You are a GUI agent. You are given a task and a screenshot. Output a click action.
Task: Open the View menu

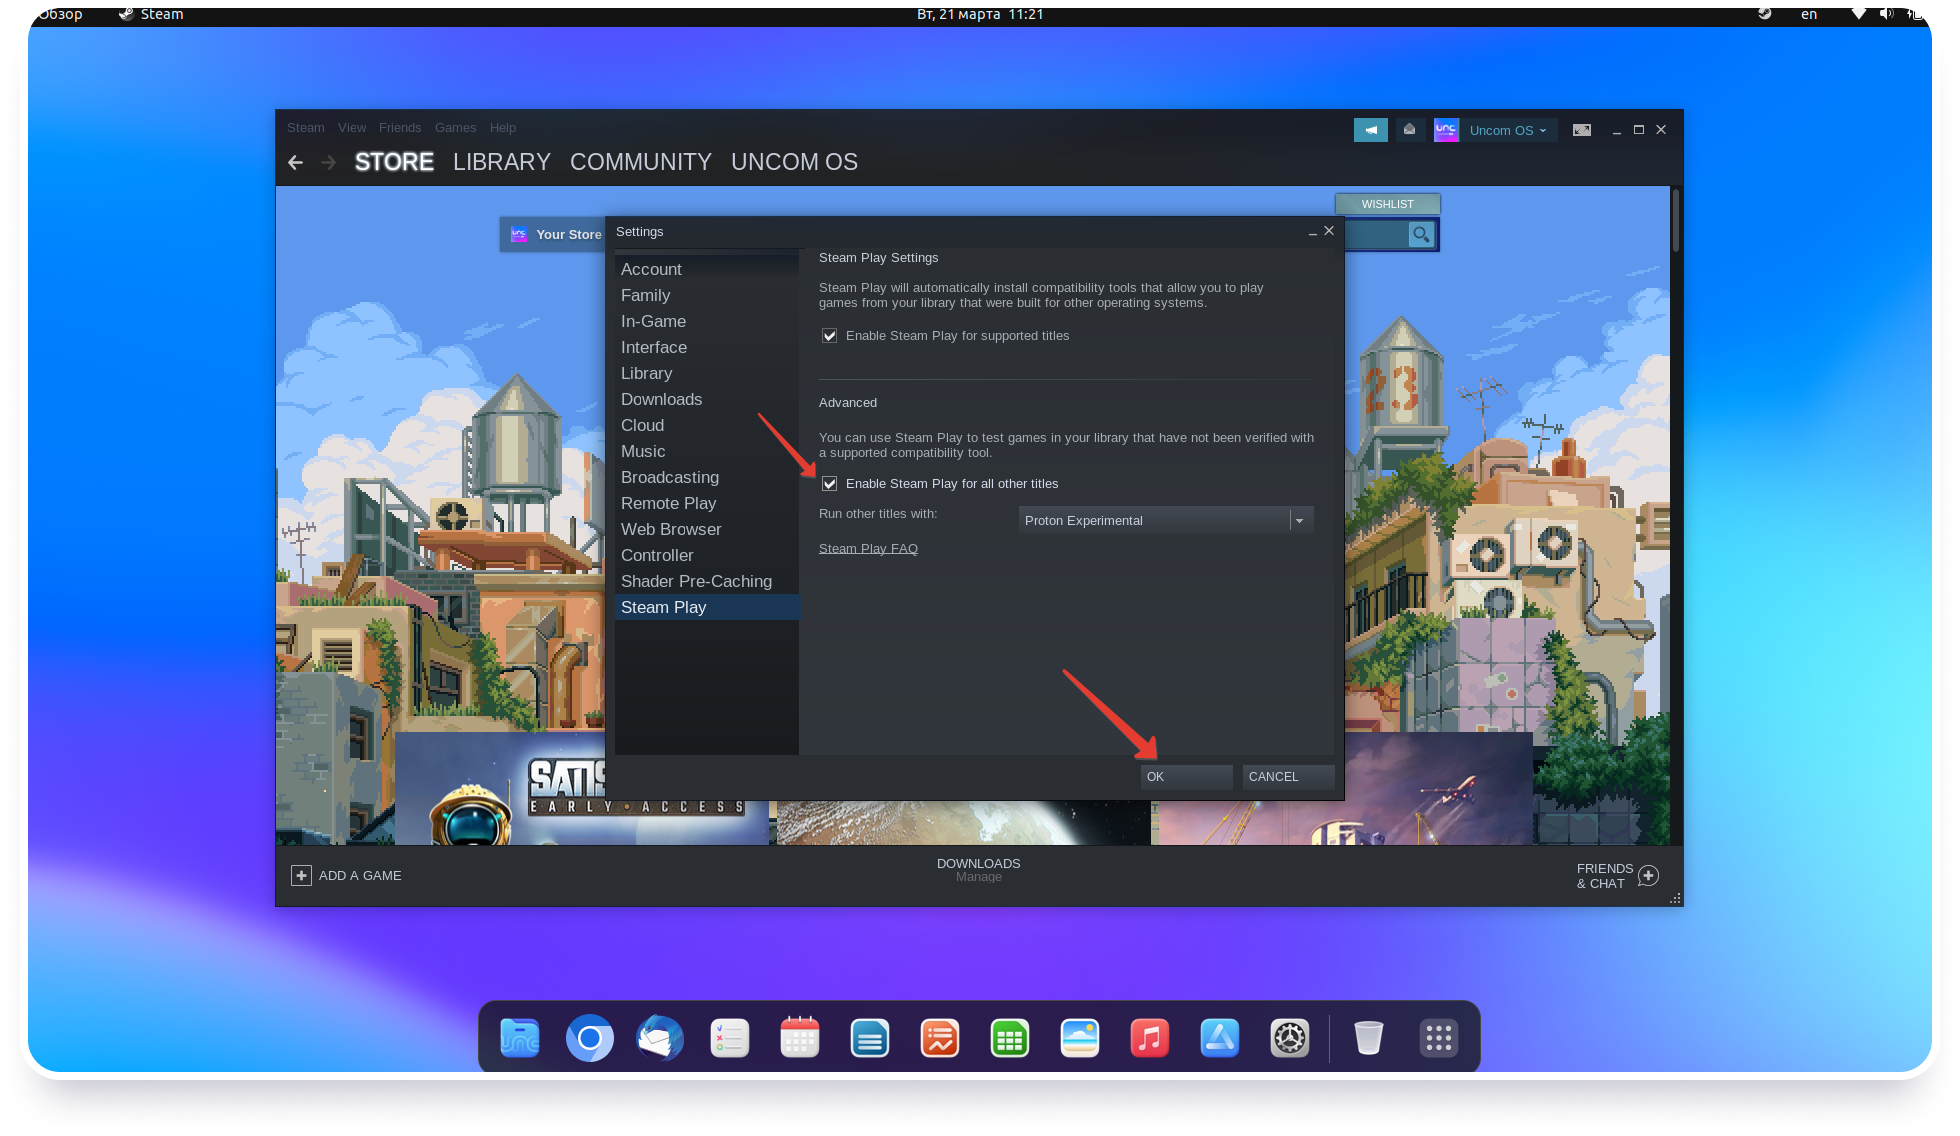click(352, 127)
